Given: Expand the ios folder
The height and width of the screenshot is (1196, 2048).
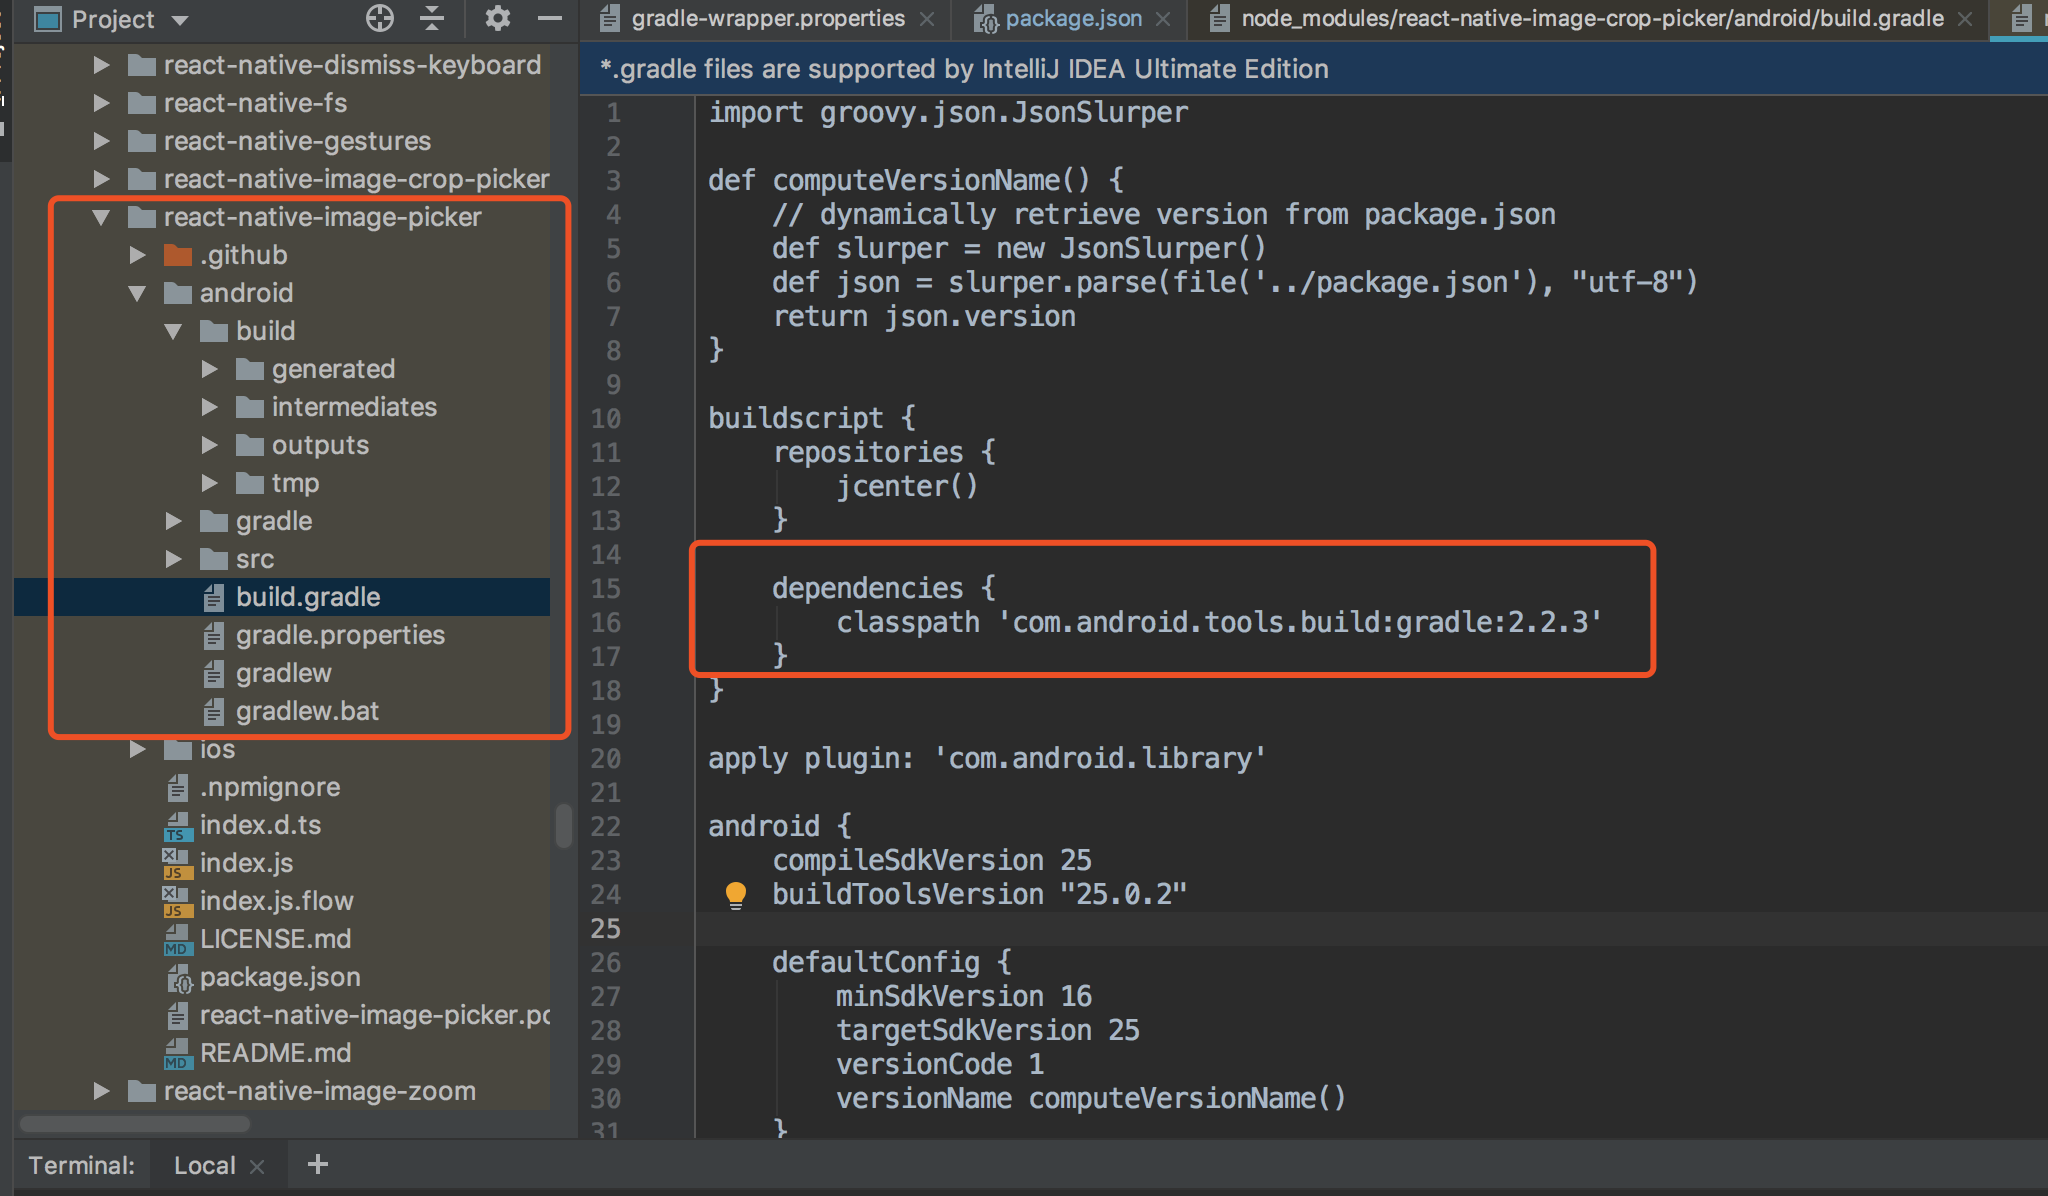Looking at the screenshot, I should (137, 749).
